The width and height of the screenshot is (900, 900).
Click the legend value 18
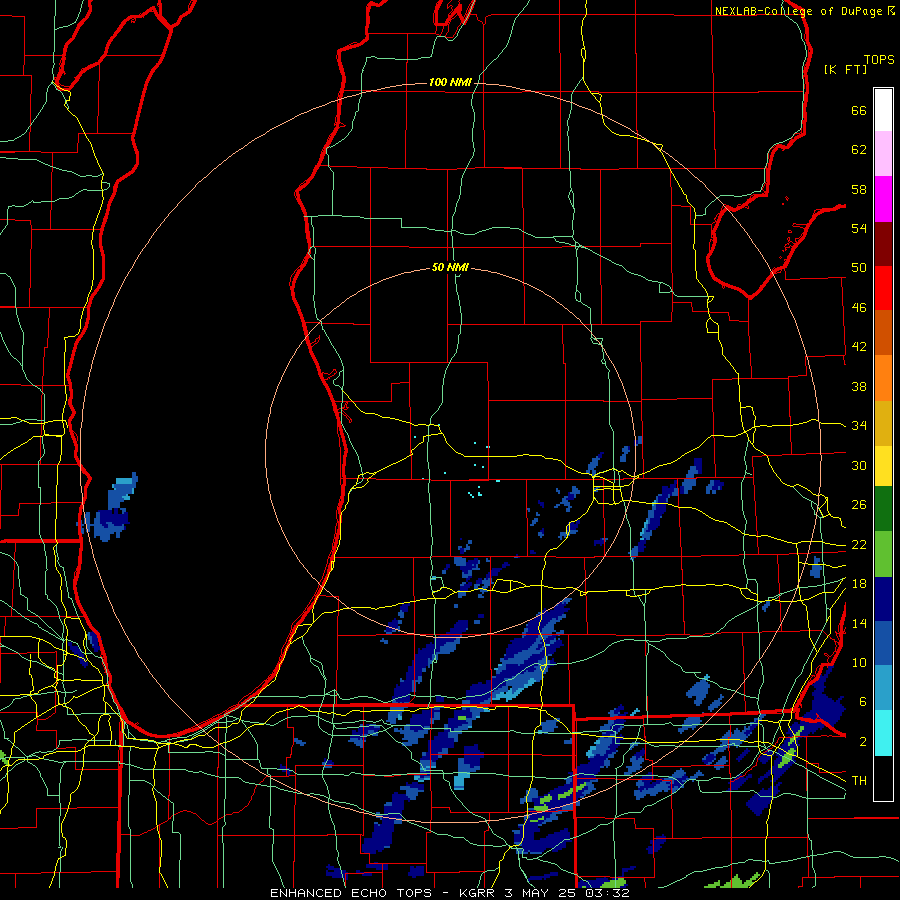859,584
